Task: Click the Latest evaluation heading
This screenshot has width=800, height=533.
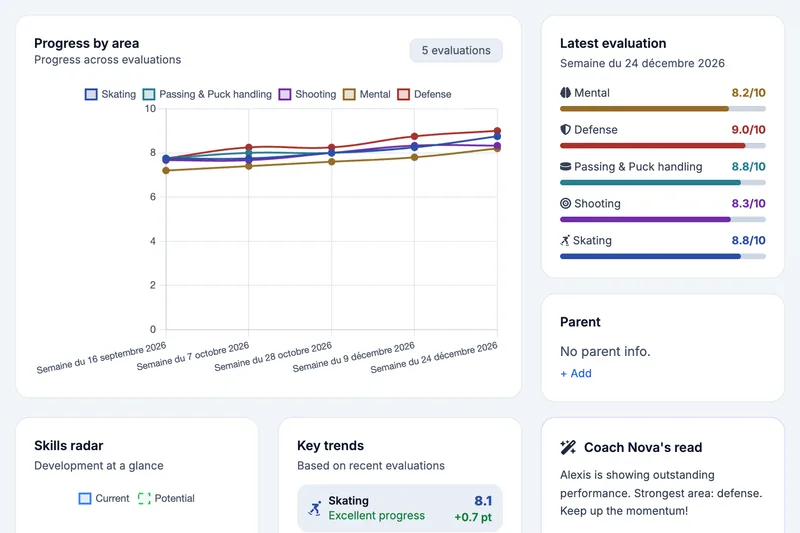Action: click(613, 43)
